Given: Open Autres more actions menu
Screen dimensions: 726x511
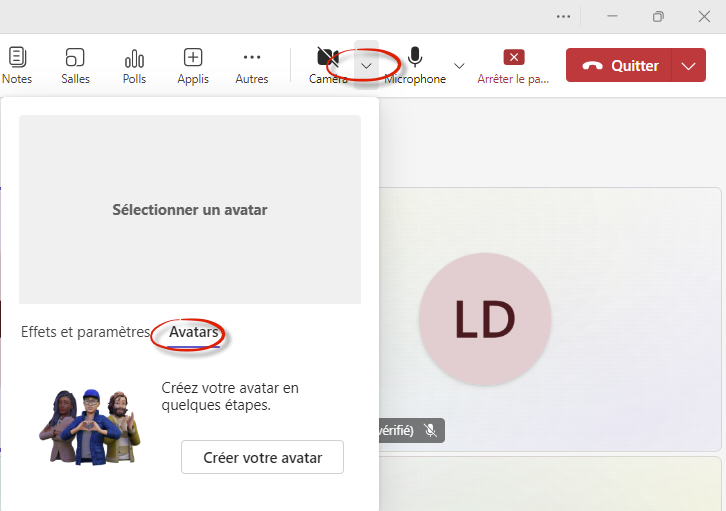Looking at the screenshot, I should [x=252, y=57].
